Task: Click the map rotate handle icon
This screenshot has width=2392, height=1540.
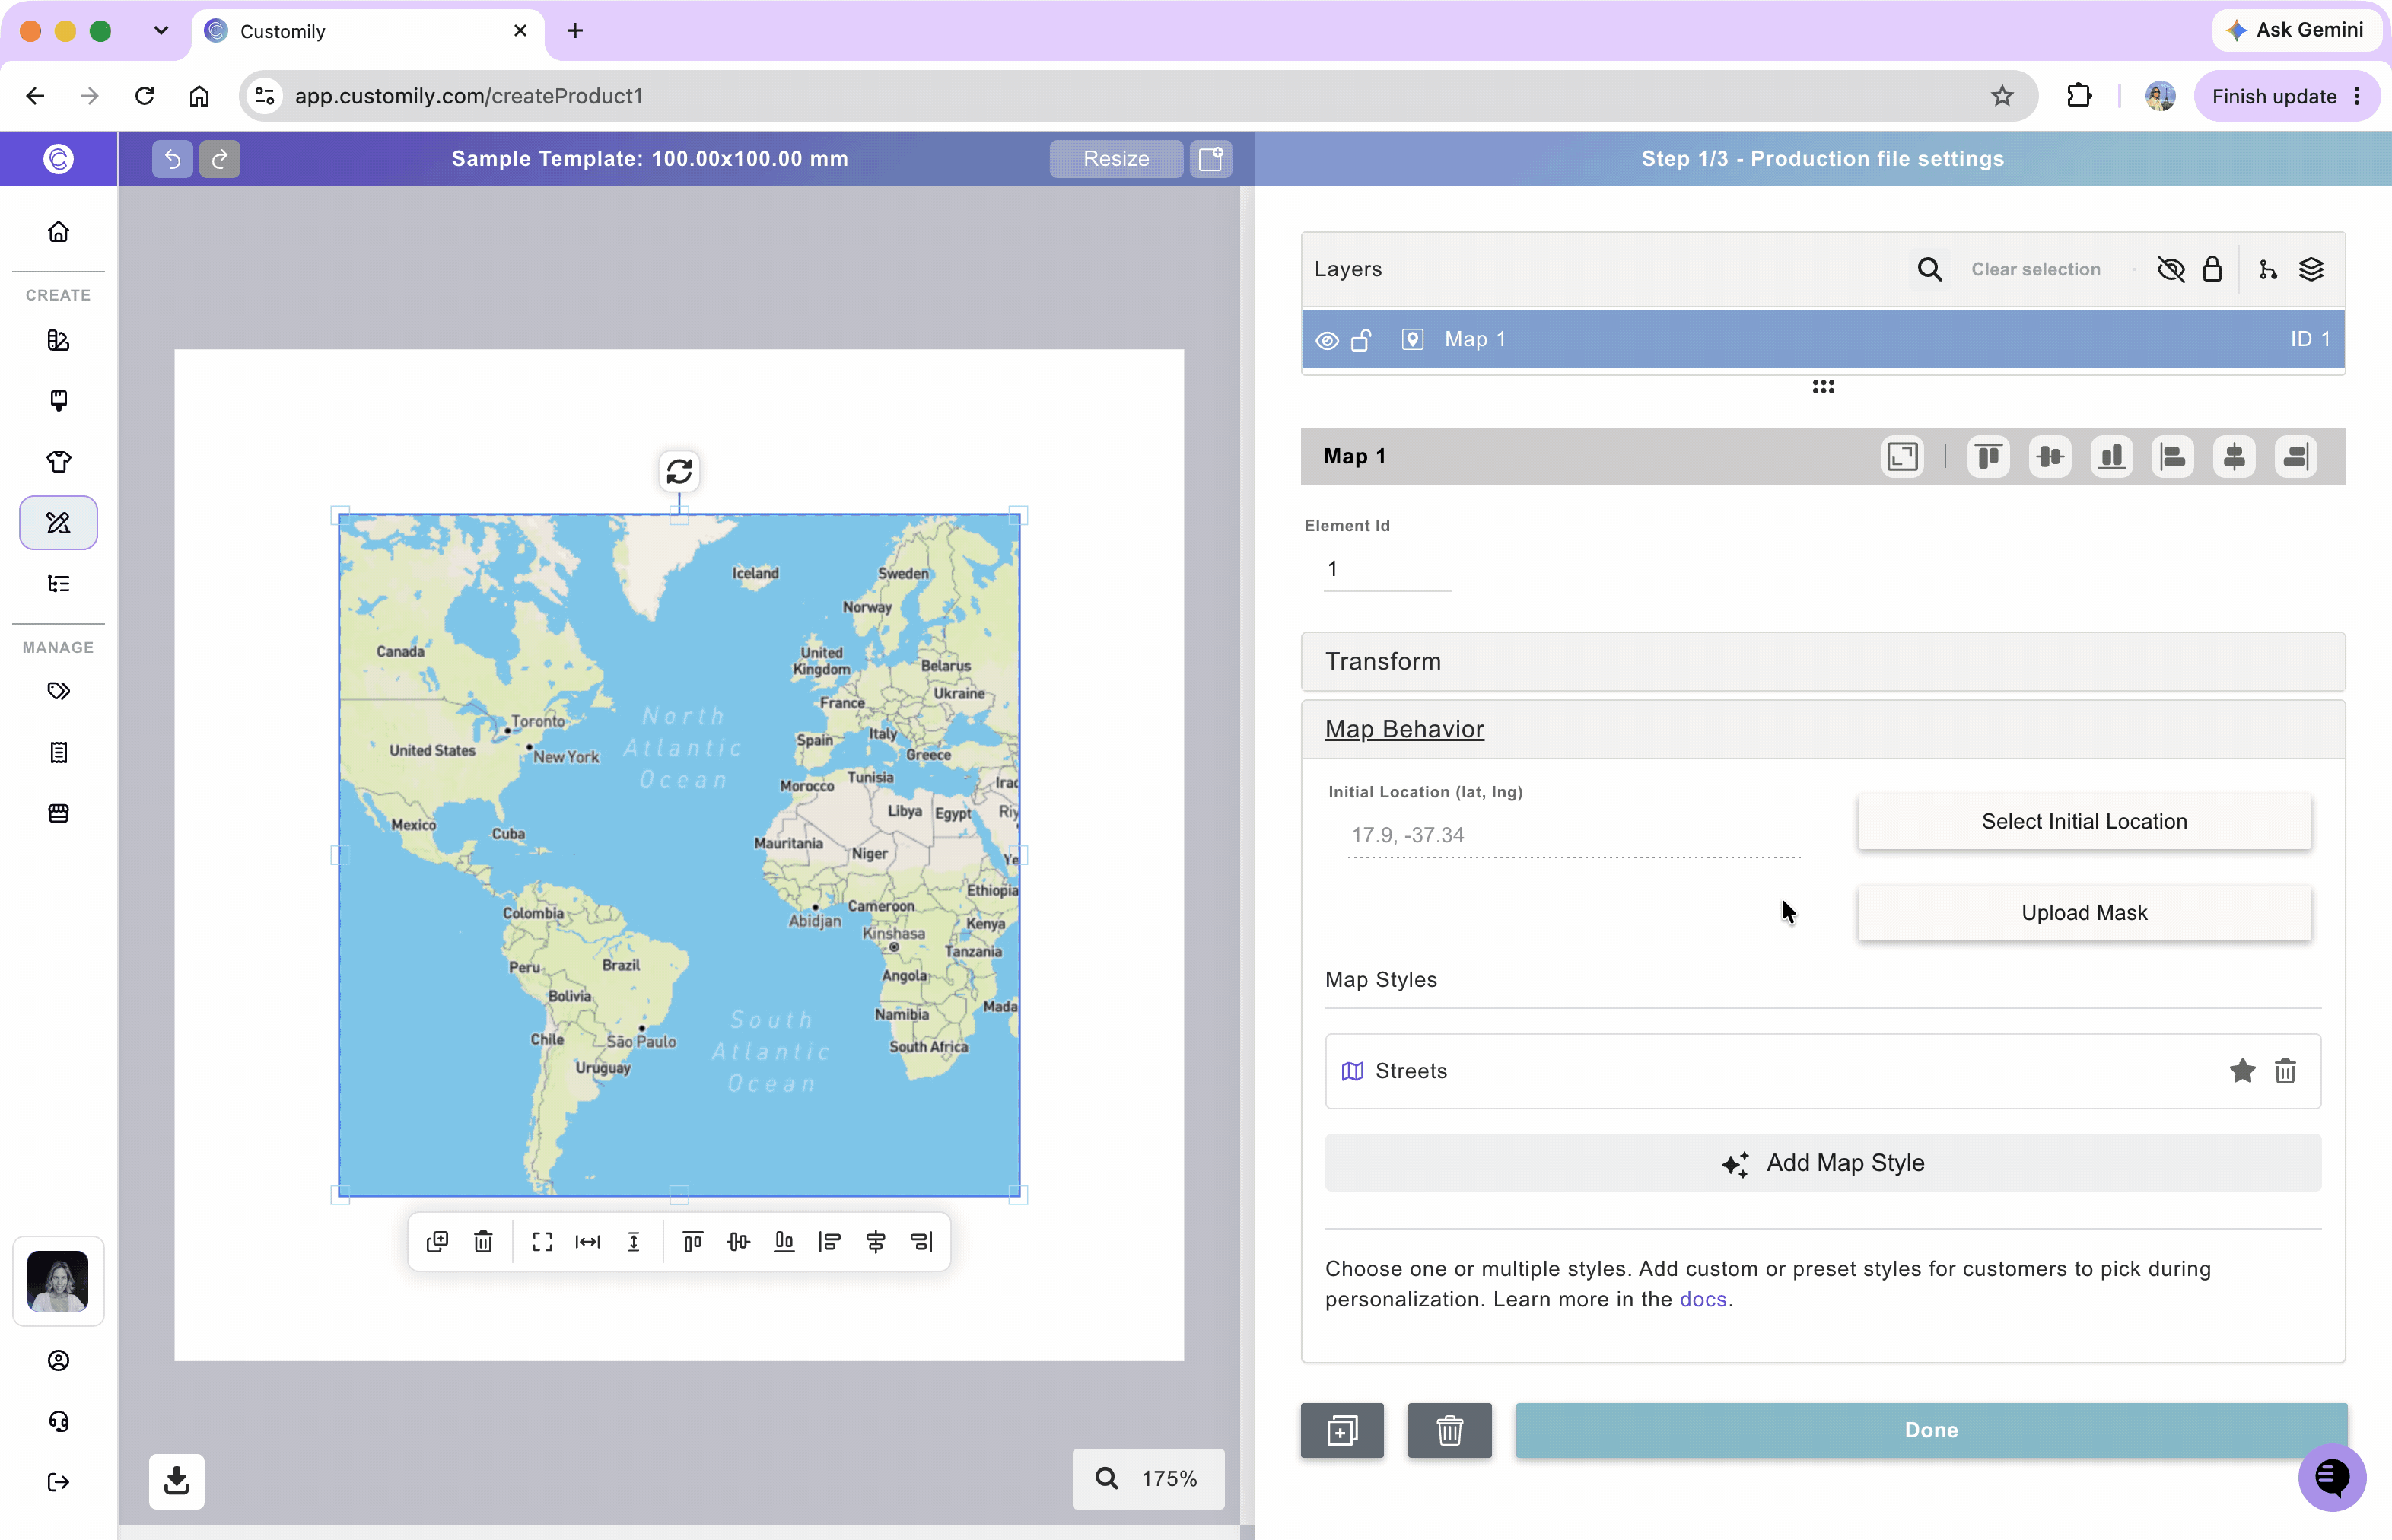Action: click(x=679, y=471)
